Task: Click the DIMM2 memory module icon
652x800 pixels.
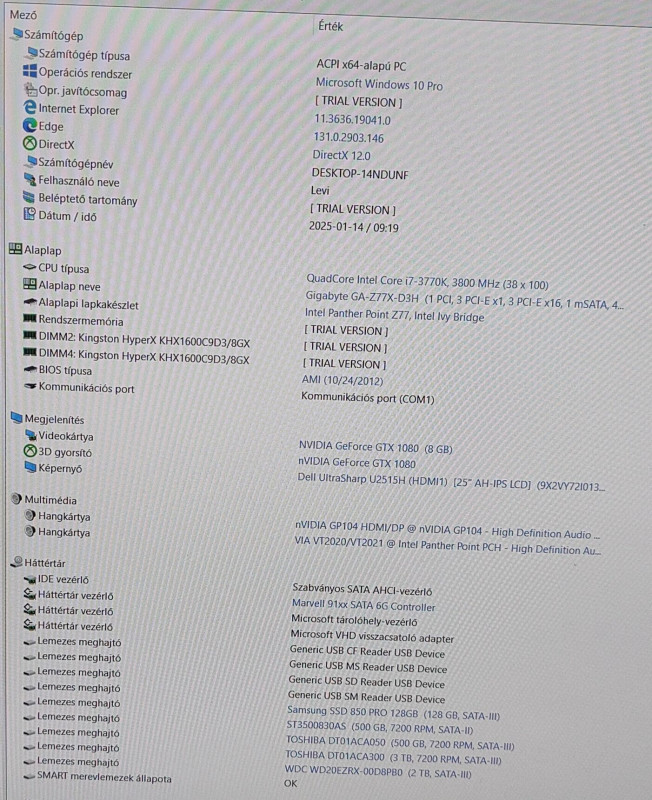Action: (30, 336)
